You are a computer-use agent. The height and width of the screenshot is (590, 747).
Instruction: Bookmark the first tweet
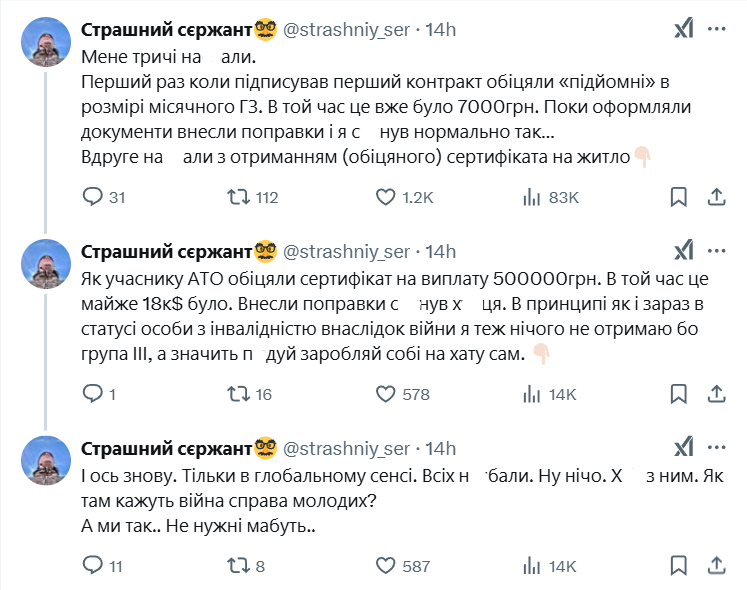click(x=678, y=197)
